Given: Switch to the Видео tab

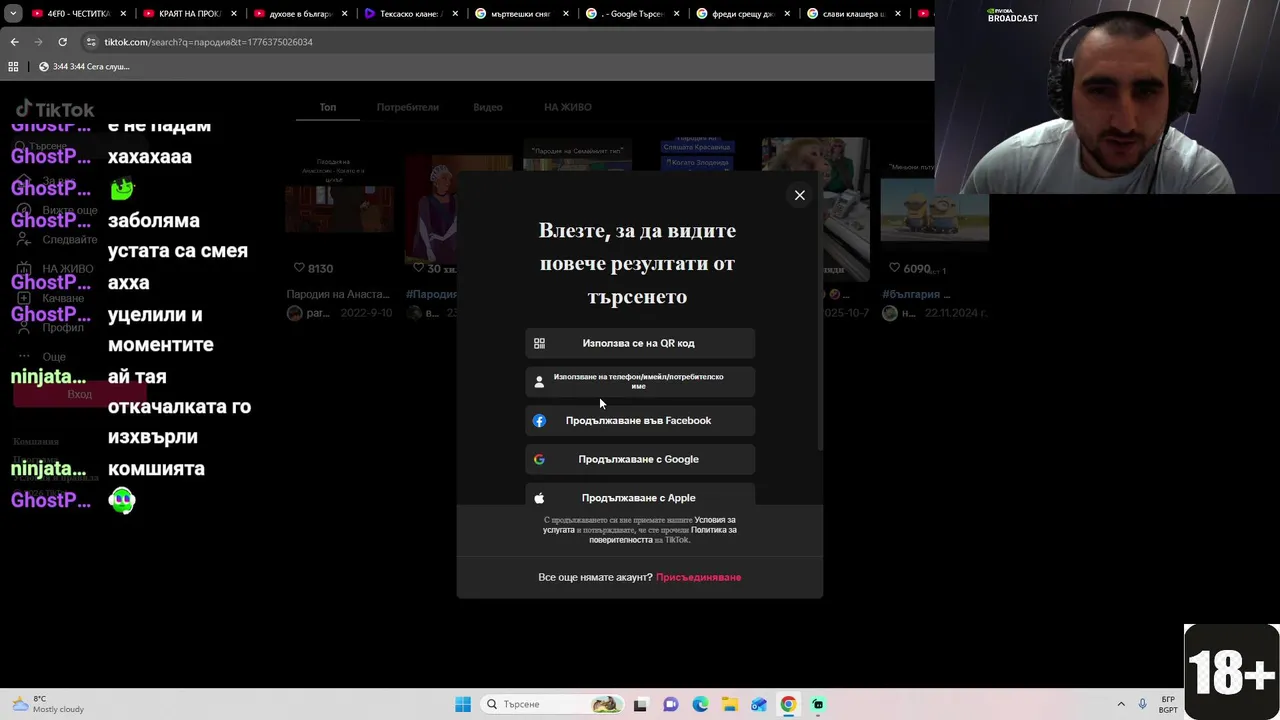Looking at the screenshot, I should coord(488,107).
